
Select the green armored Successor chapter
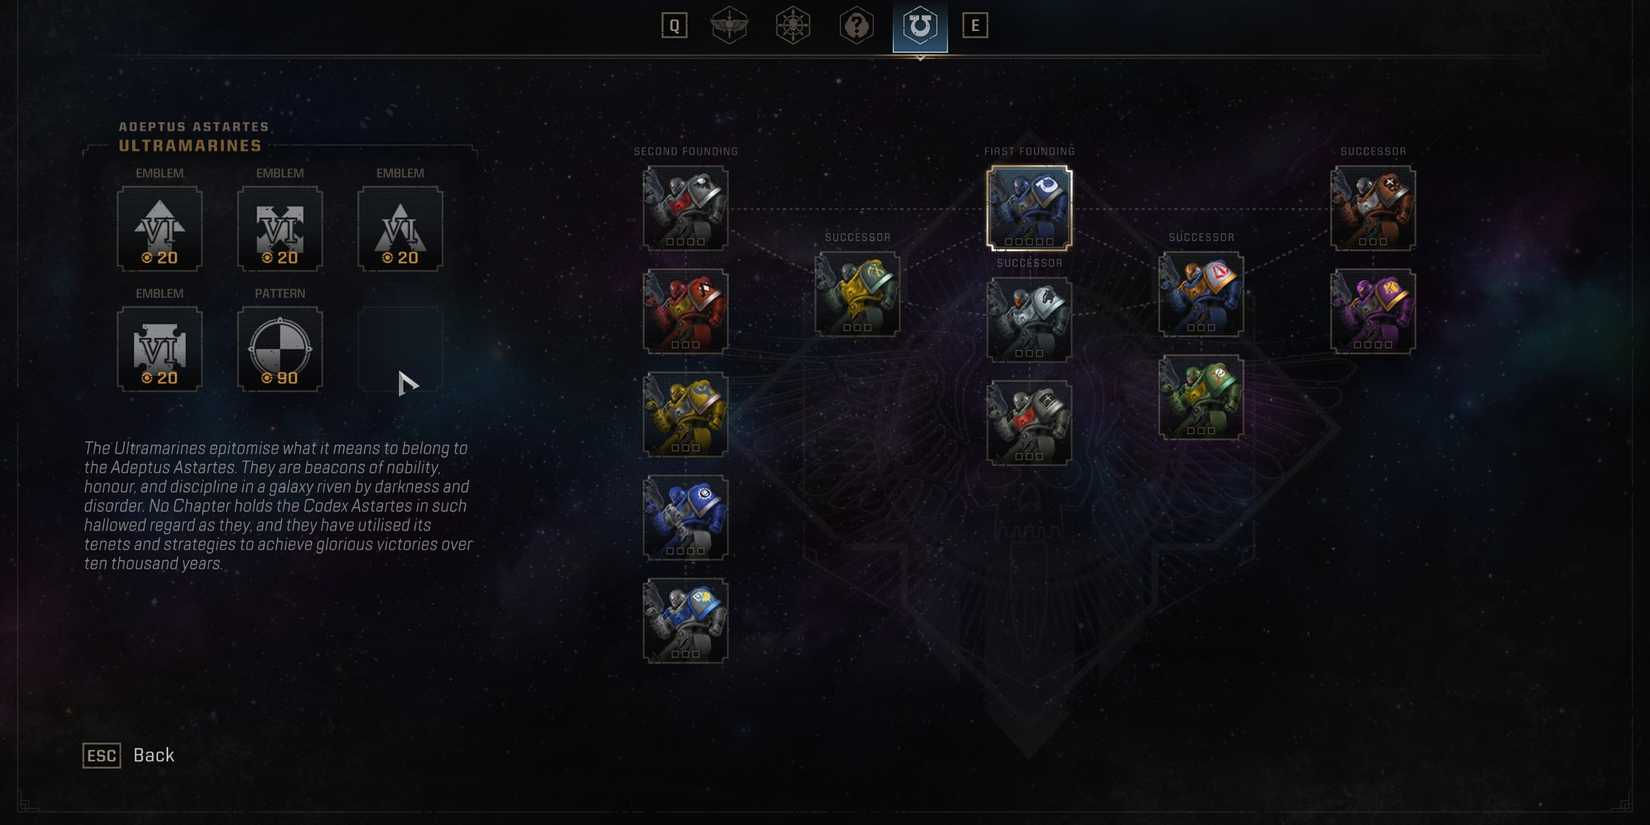click(x=1201, y=397)
